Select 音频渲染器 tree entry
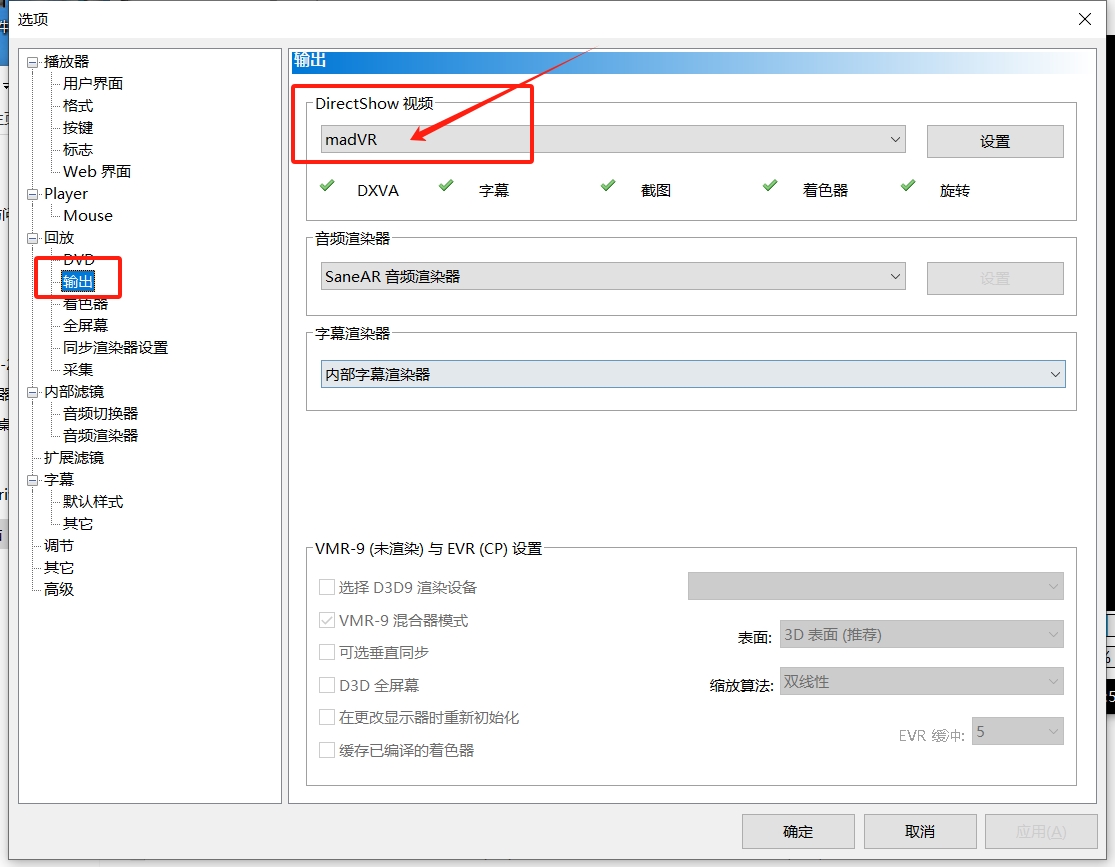1115x867 pixels. pos(100,436)
